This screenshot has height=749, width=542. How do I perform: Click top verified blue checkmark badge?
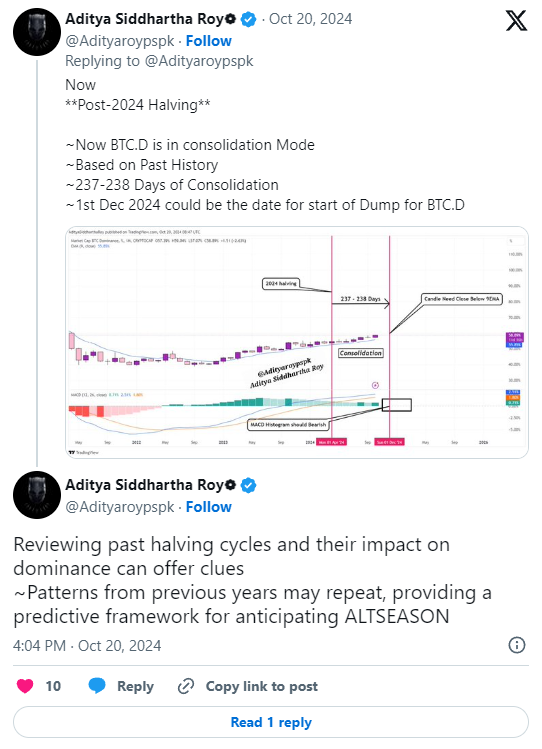[x=248, y=19]
